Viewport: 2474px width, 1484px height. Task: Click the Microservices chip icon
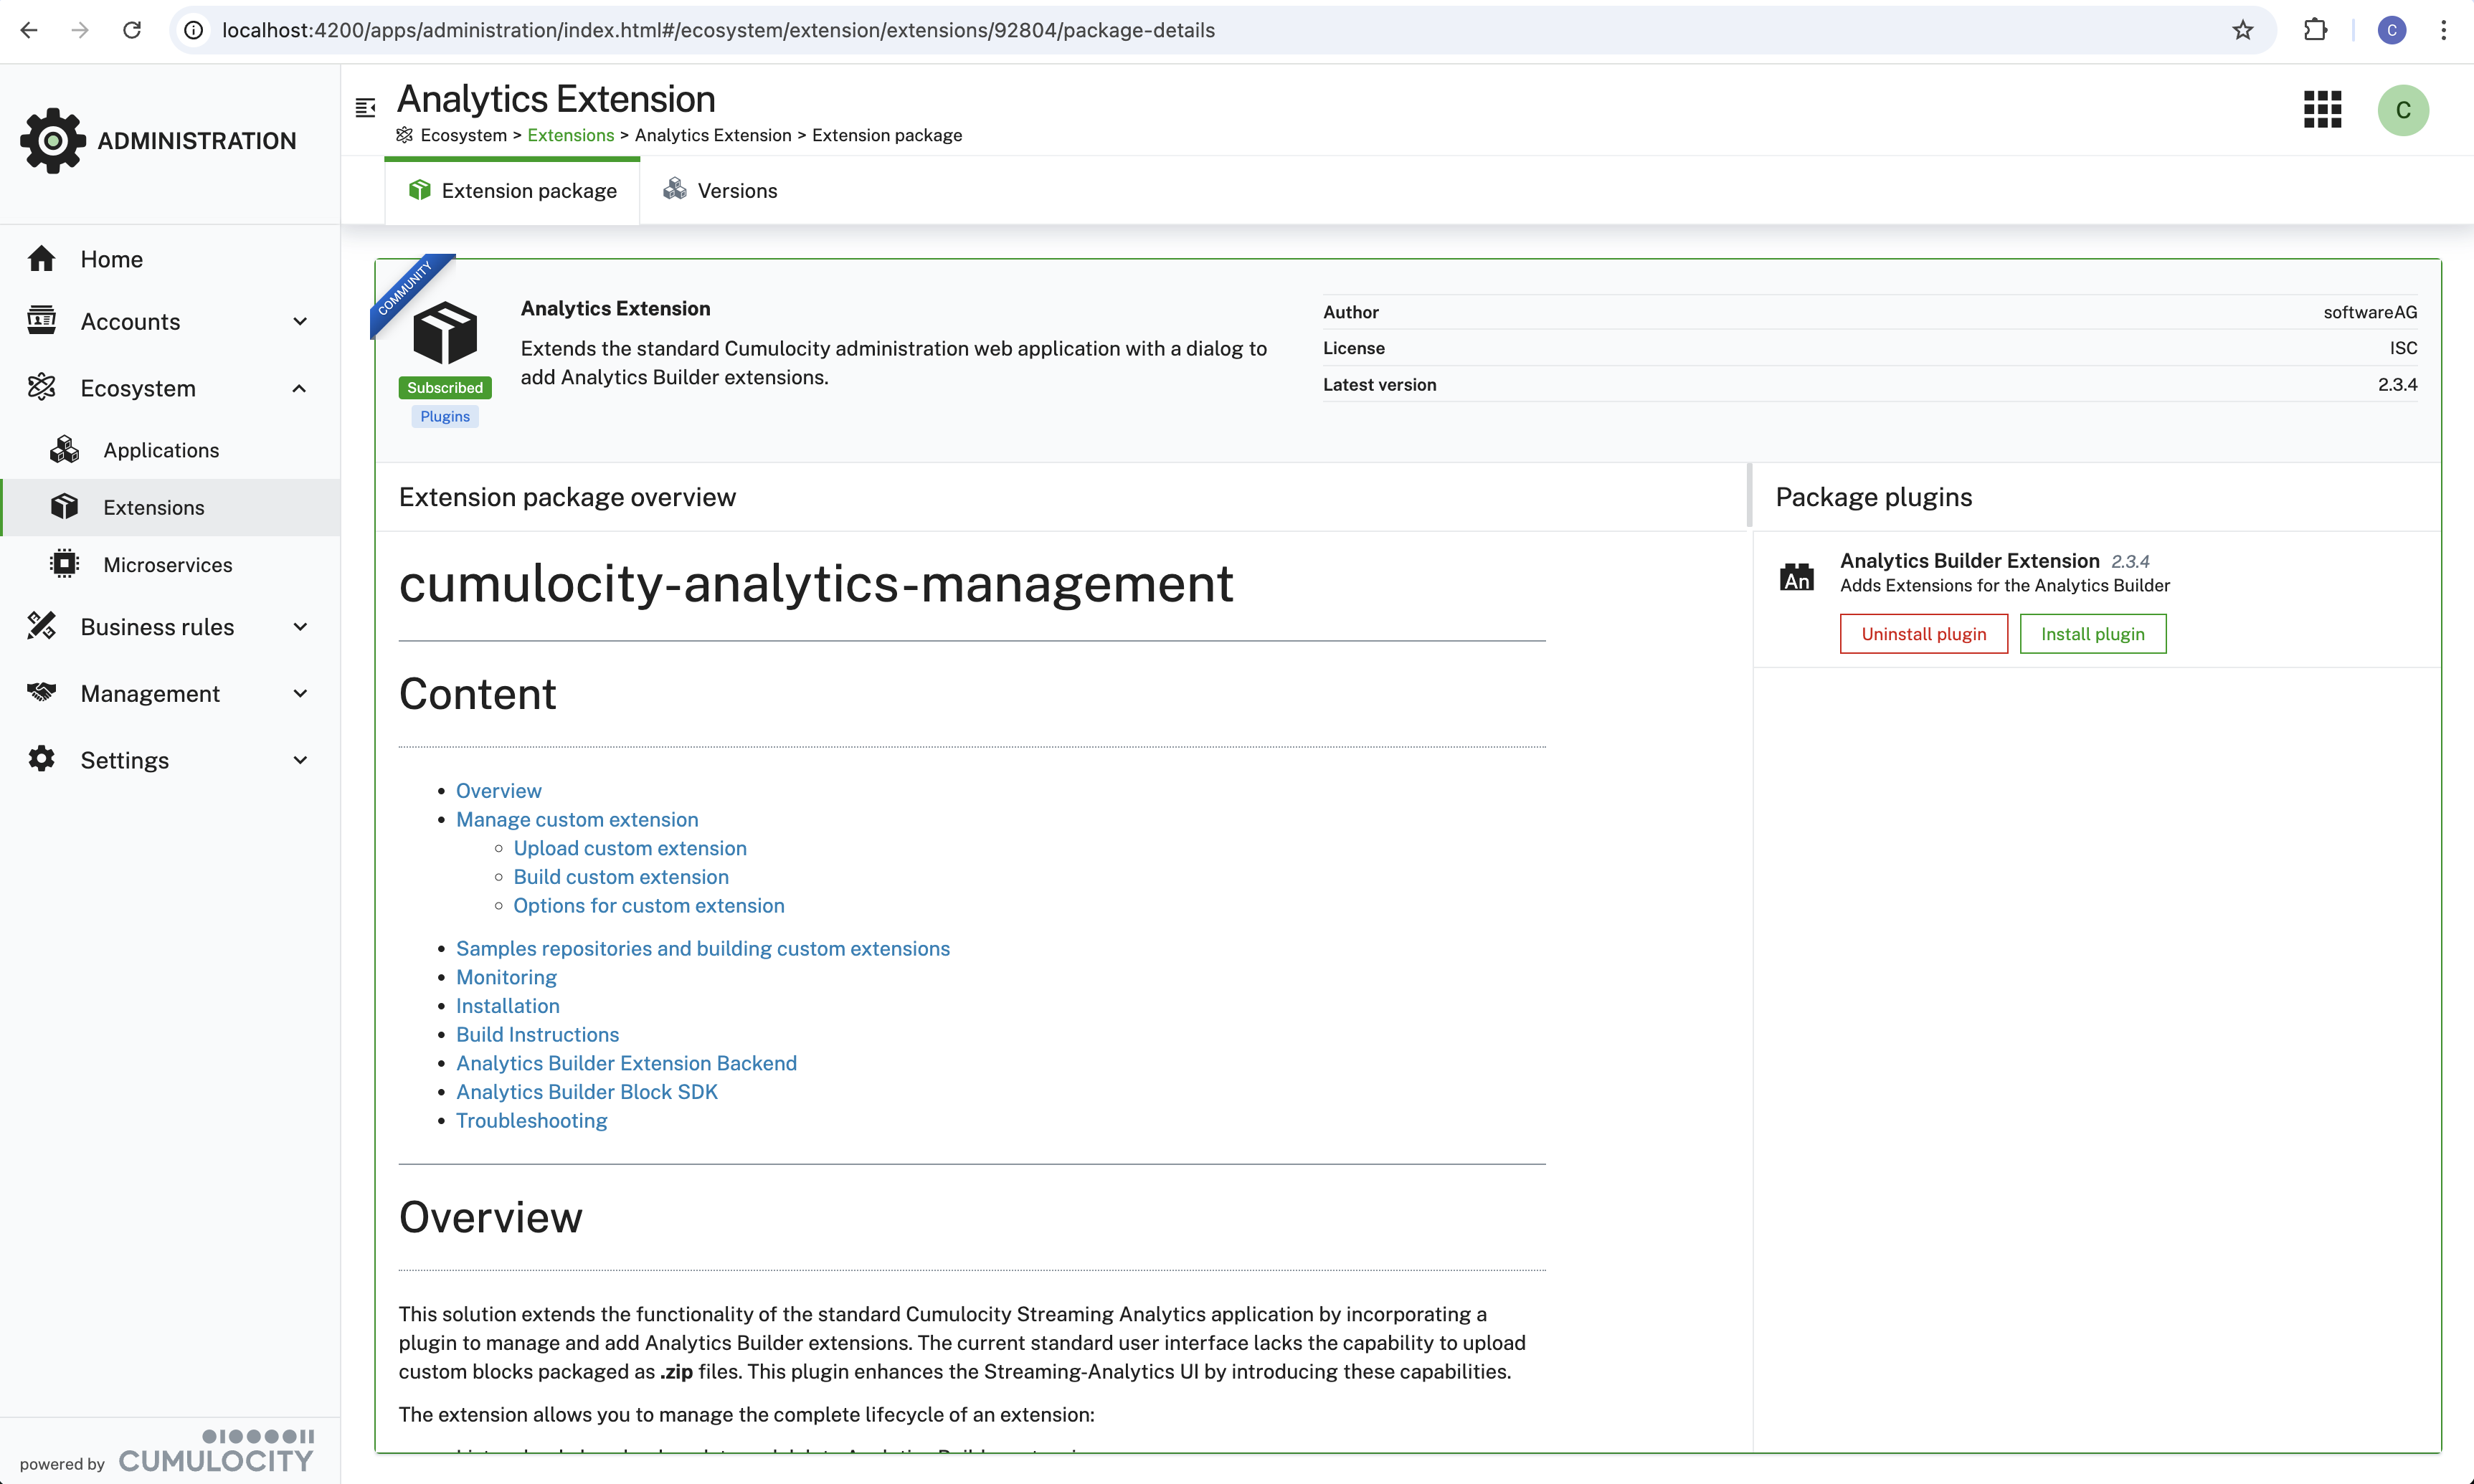coord(65,564)
